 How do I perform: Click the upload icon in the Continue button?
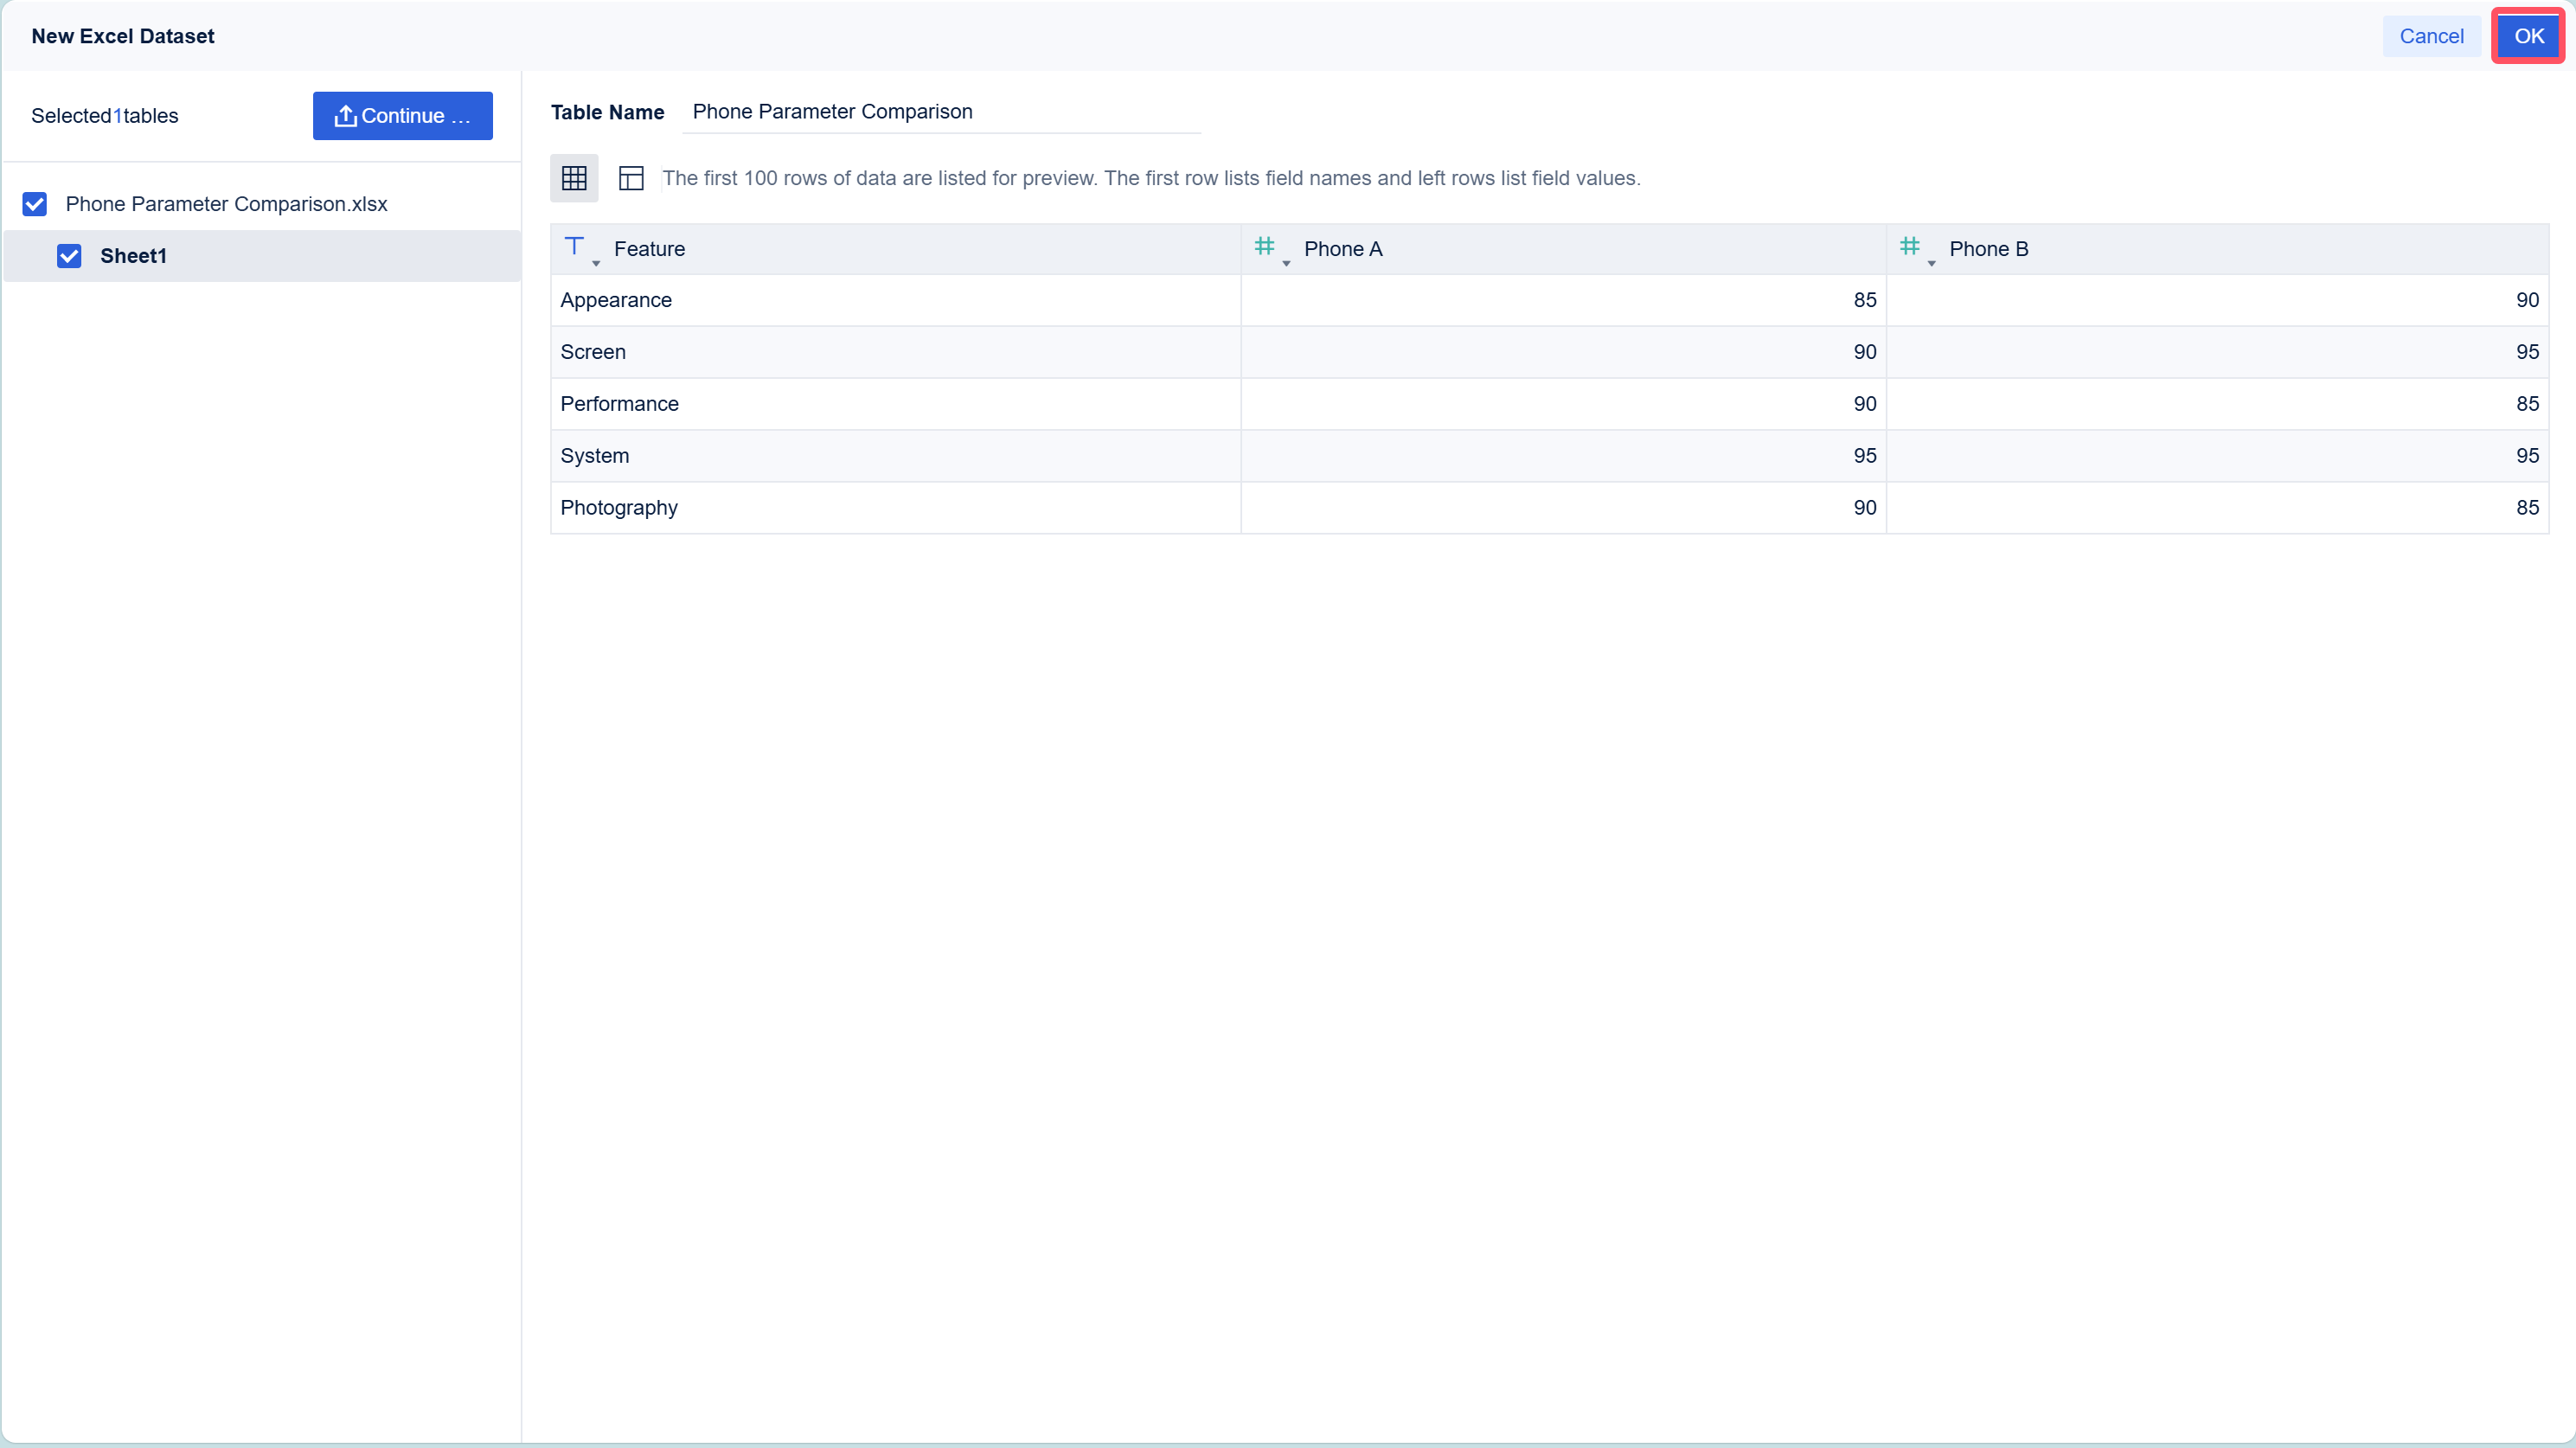[x=345, y=116]
